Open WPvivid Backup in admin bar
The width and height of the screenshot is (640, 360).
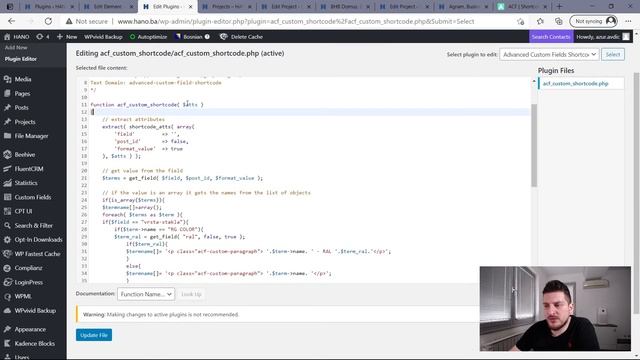point(103,37)
